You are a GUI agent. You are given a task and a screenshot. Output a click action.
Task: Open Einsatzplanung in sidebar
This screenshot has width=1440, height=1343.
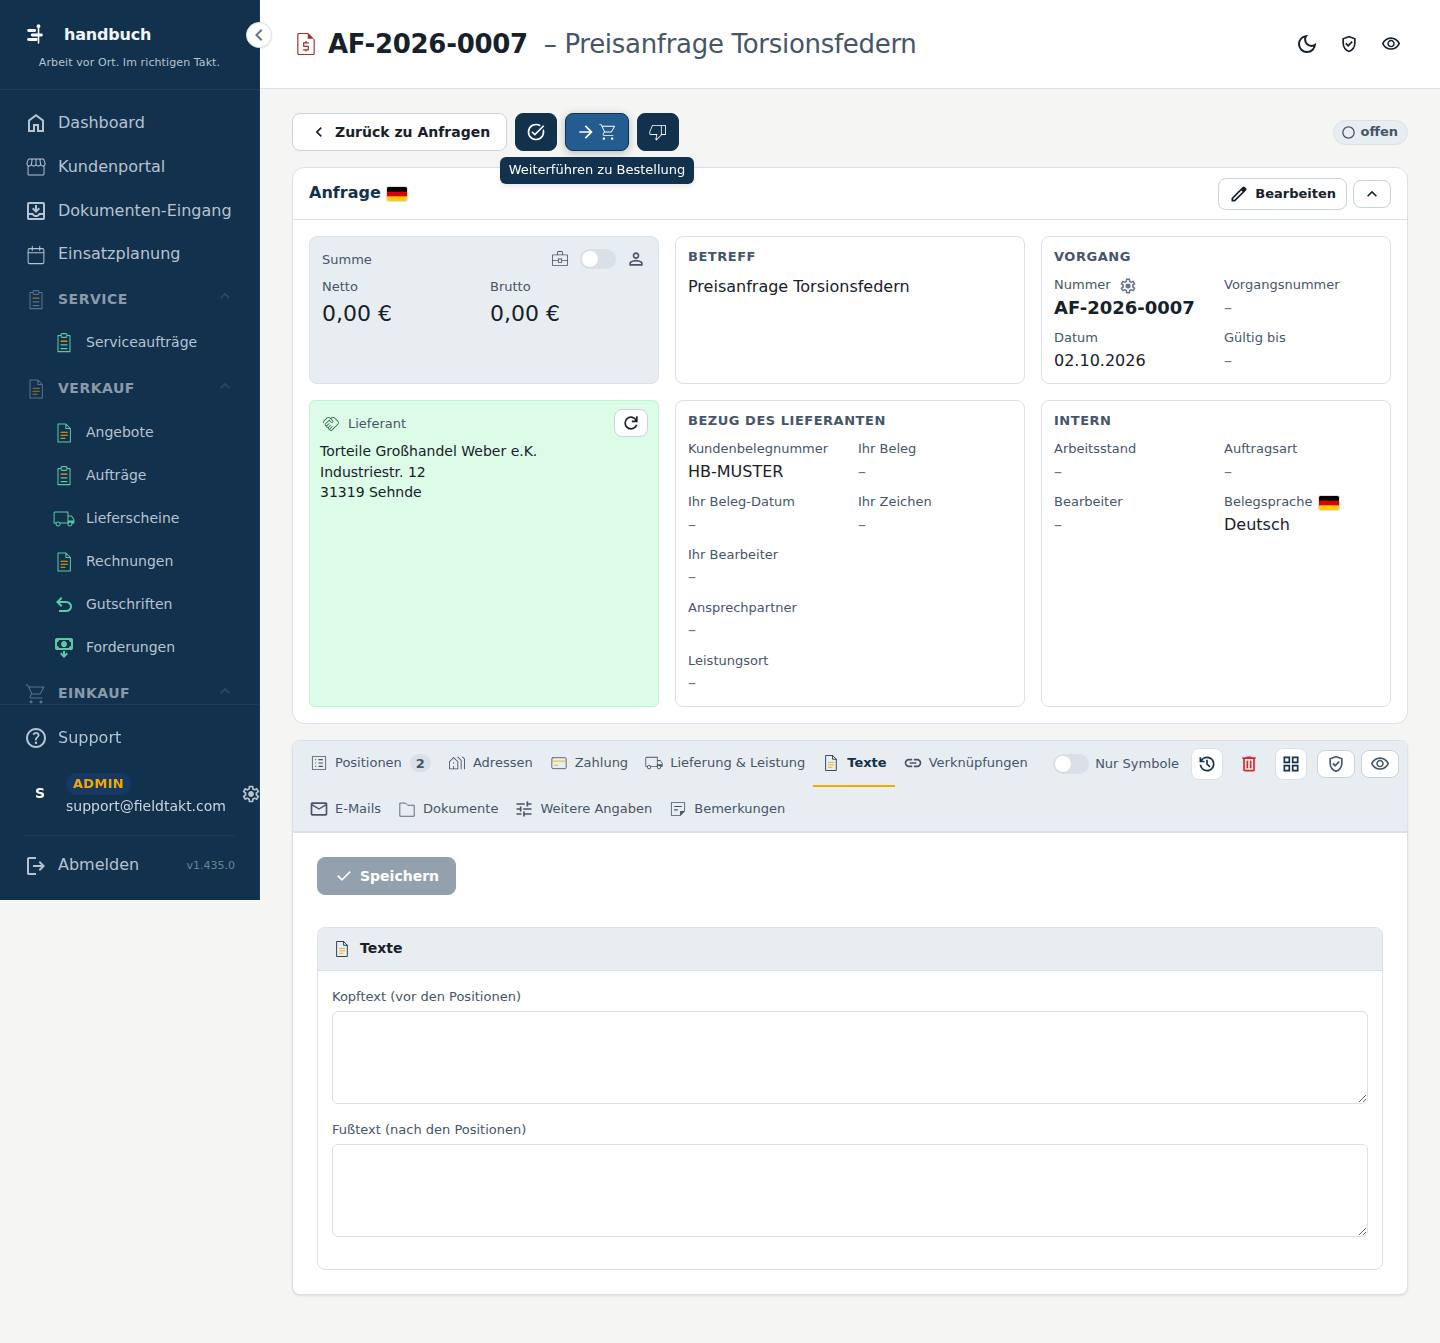tap(130, 254)
